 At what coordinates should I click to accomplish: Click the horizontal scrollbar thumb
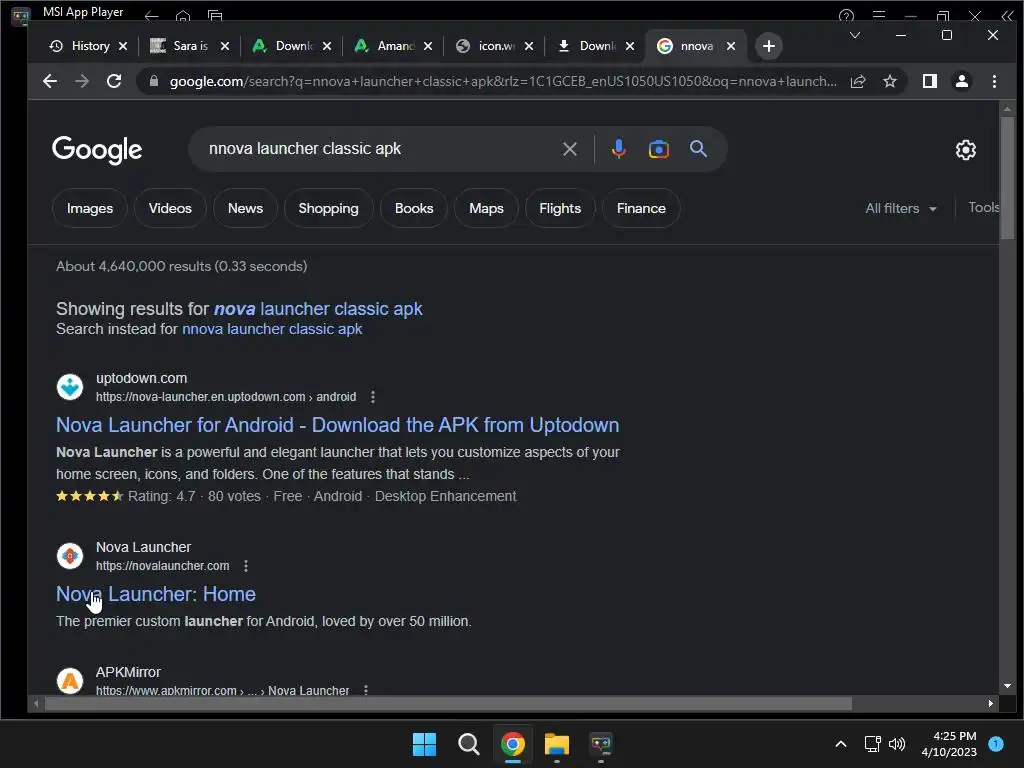click(x=448, y=703)
